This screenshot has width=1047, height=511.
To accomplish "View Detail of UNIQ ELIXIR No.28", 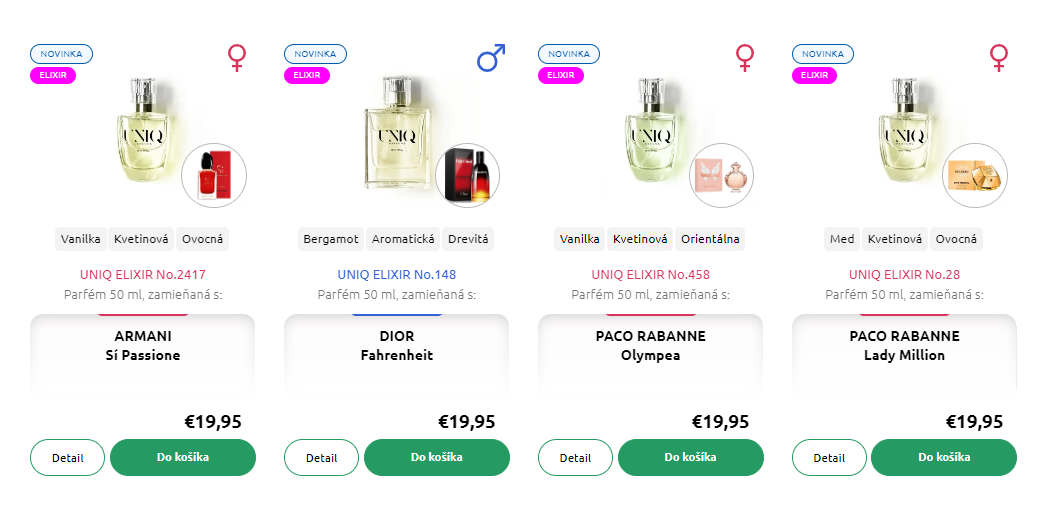I will point(829,458).
